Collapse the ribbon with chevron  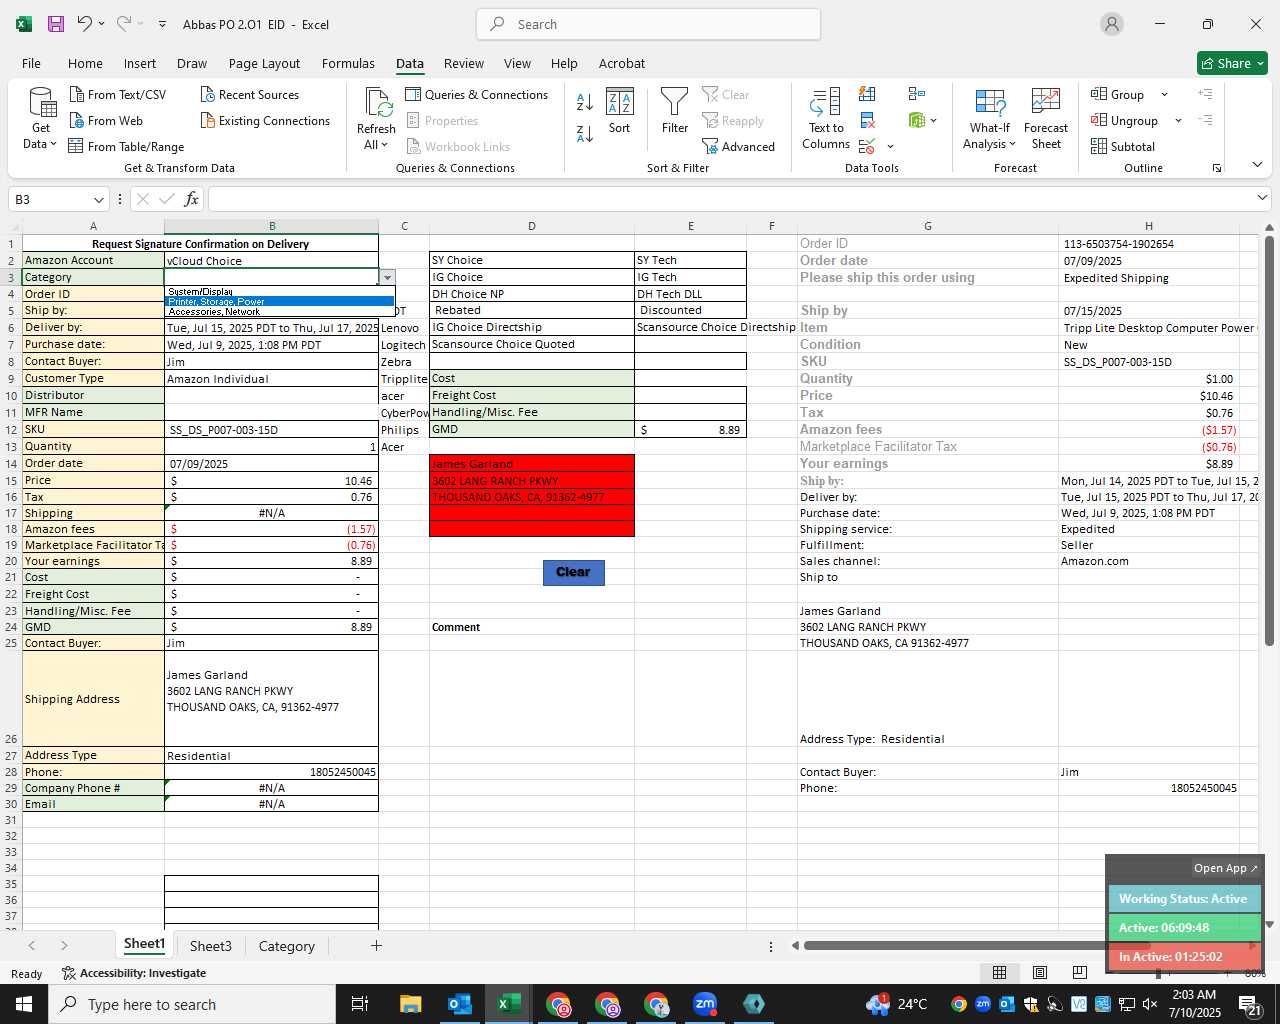pyautogui.click(x=1257, y=164)
